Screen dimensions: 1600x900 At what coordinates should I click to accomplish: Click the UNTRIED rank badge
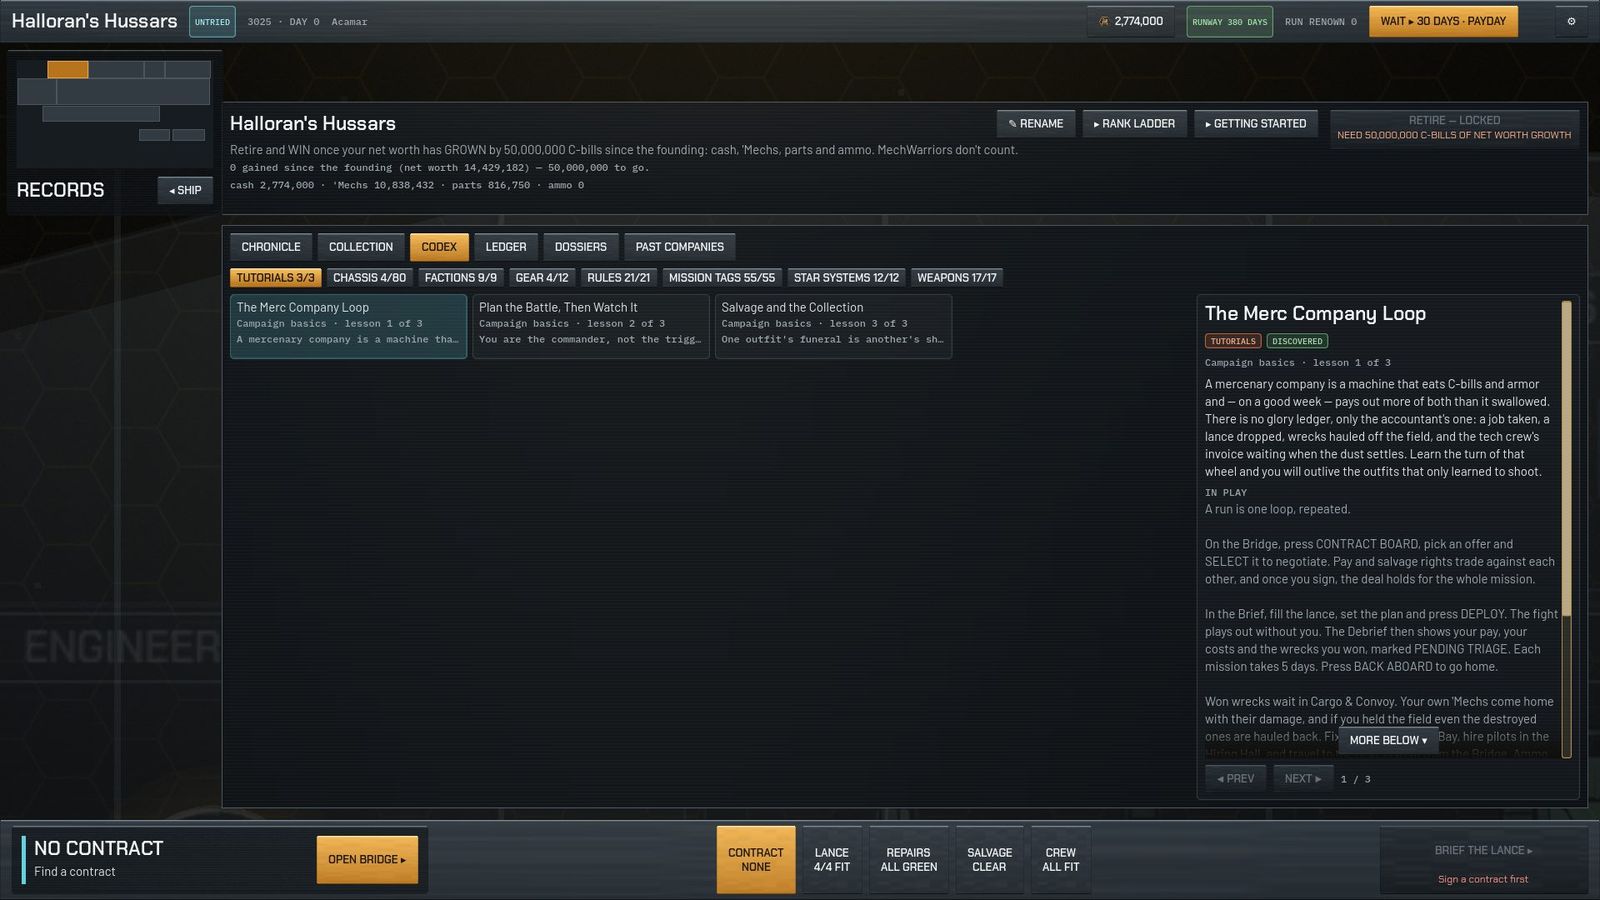[x=212, y=21]
